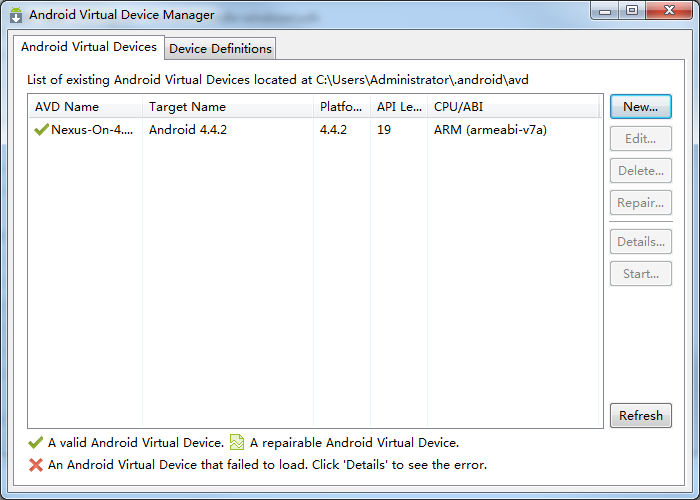The height and width of the screenshot is (500, 700).
Task: Sort by the Target Name column header
Action: (x=228, y=107)
